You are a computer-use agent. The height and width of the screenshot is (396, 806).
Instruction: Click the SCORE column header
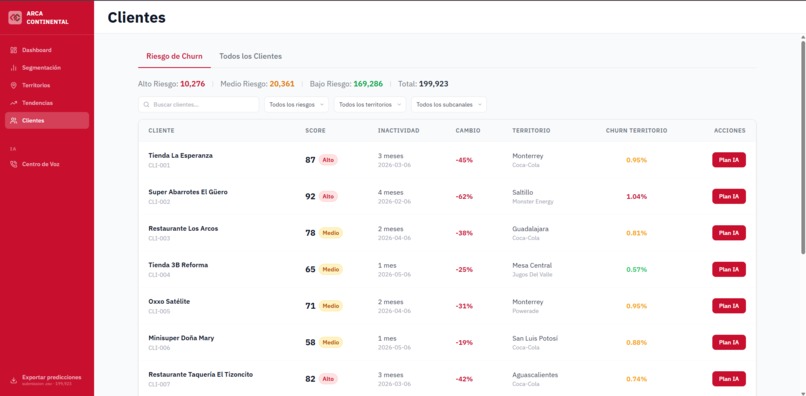point(315,131)
